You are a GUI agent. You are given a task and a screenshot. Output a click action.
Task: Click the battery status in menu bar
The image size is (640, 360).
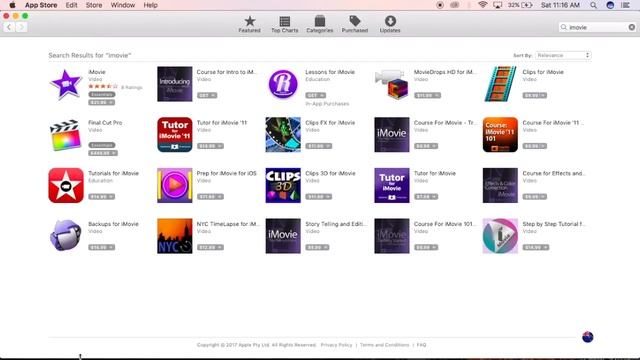tap(520, 5)
